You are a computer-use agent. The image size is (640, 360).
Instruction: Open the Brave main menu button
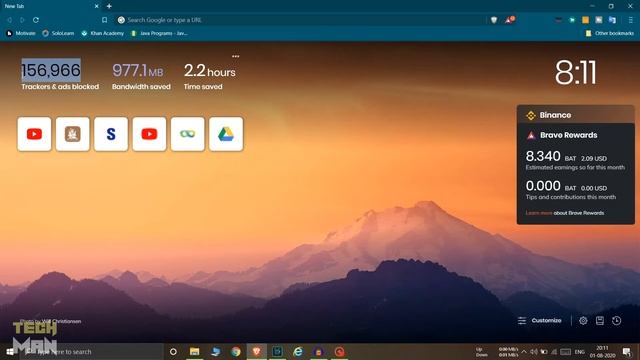pyautogui.click(x=631, y=20)
